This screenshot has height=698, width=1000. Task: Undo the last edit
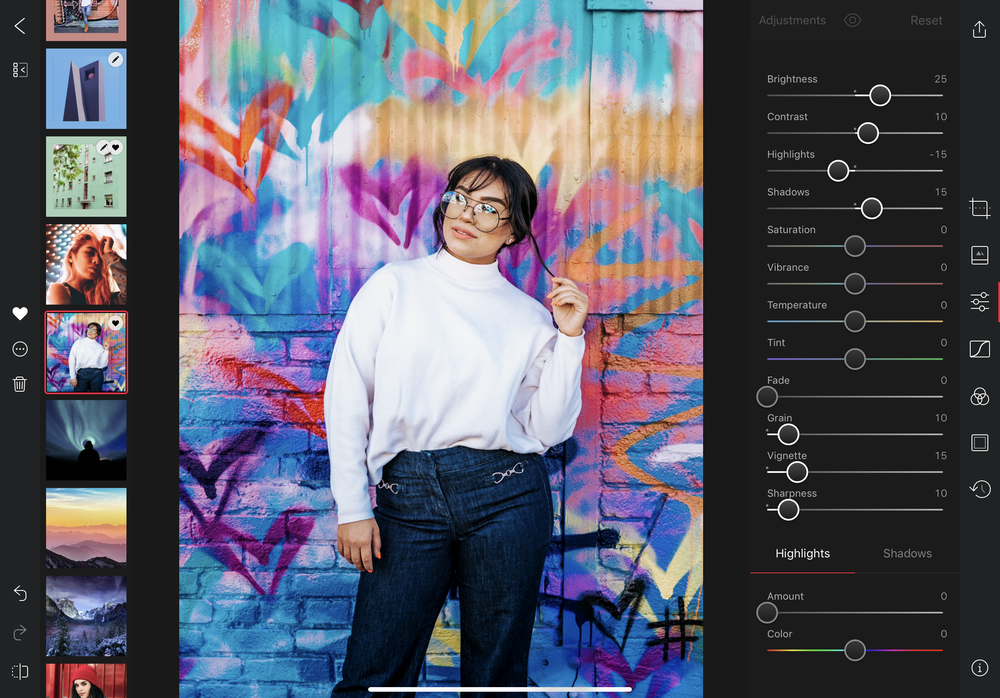[x=20, y=593]
